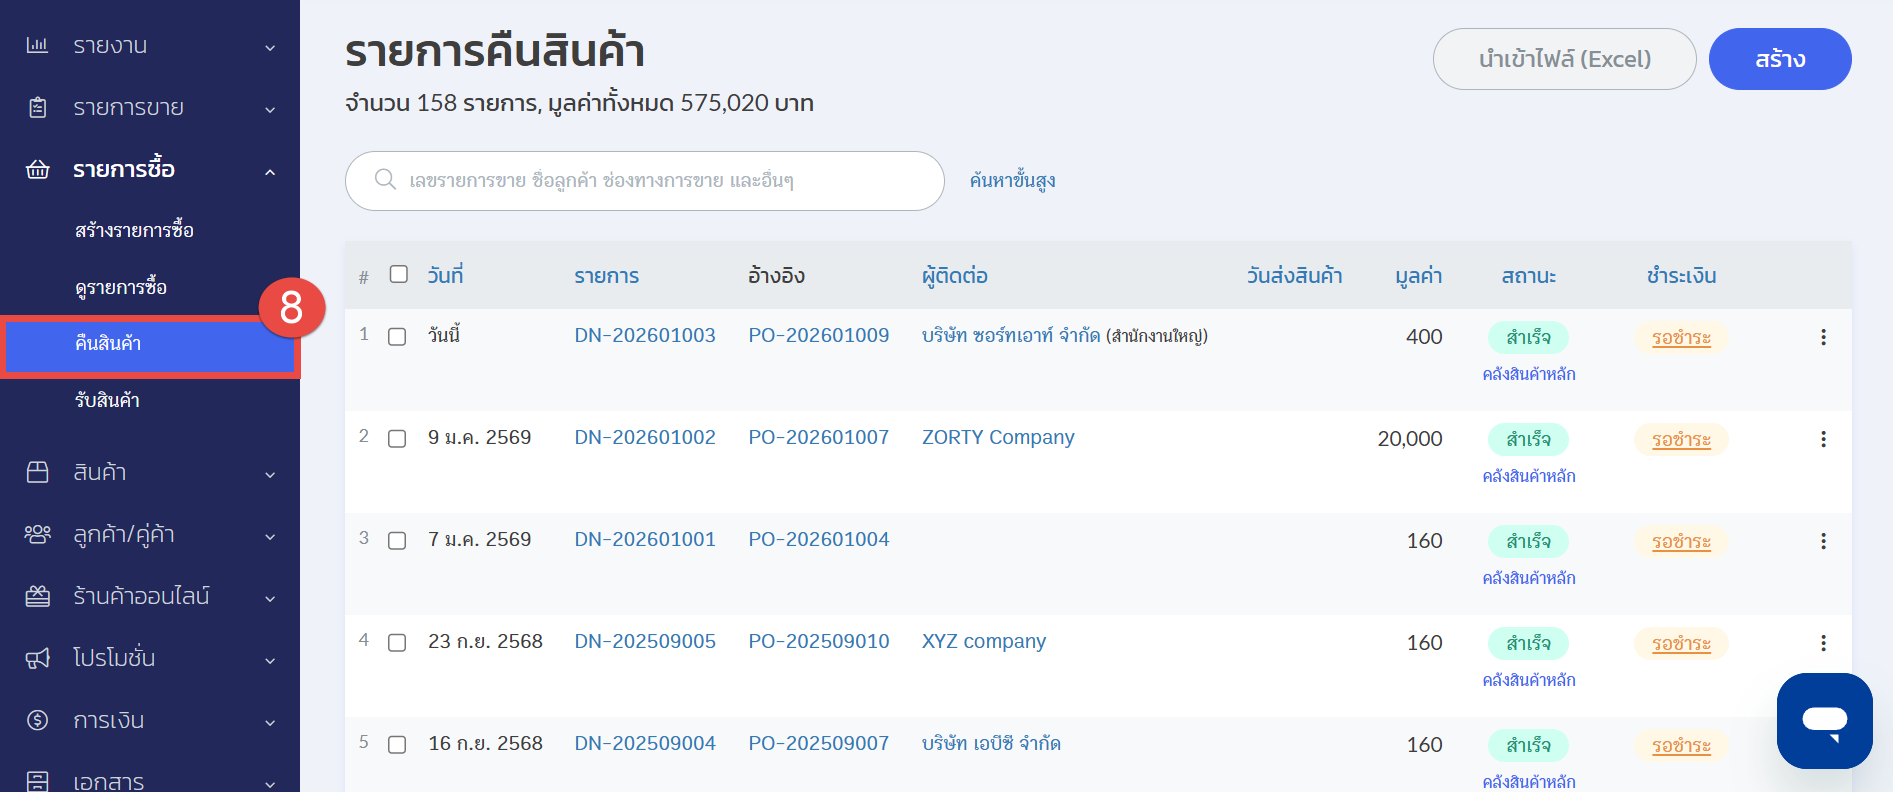This screenshot has height=792, width=1893.
Task: Click the promotion megaphone icon
Action: (37, 658)
